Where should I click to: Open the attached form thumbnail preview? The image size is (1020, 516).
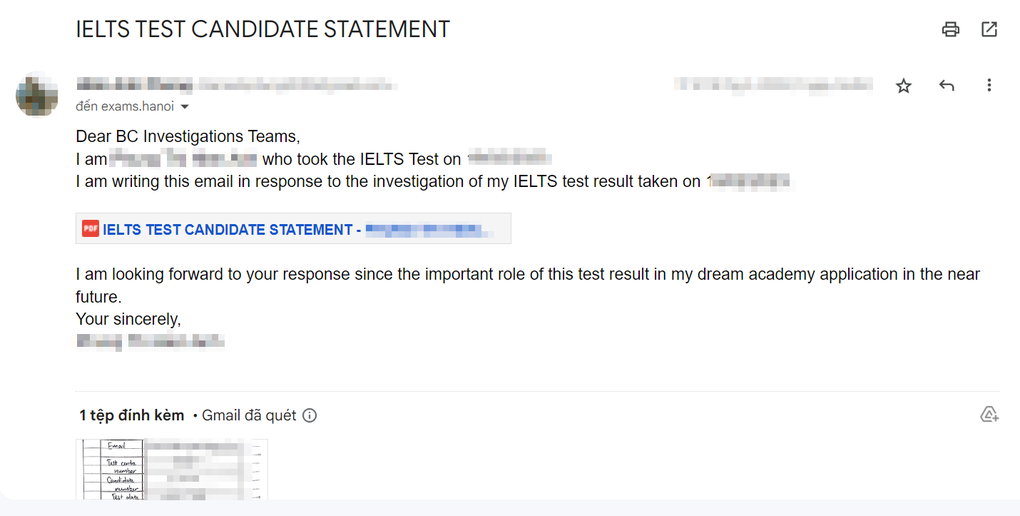pyautogui.click(x=172, y=469)
